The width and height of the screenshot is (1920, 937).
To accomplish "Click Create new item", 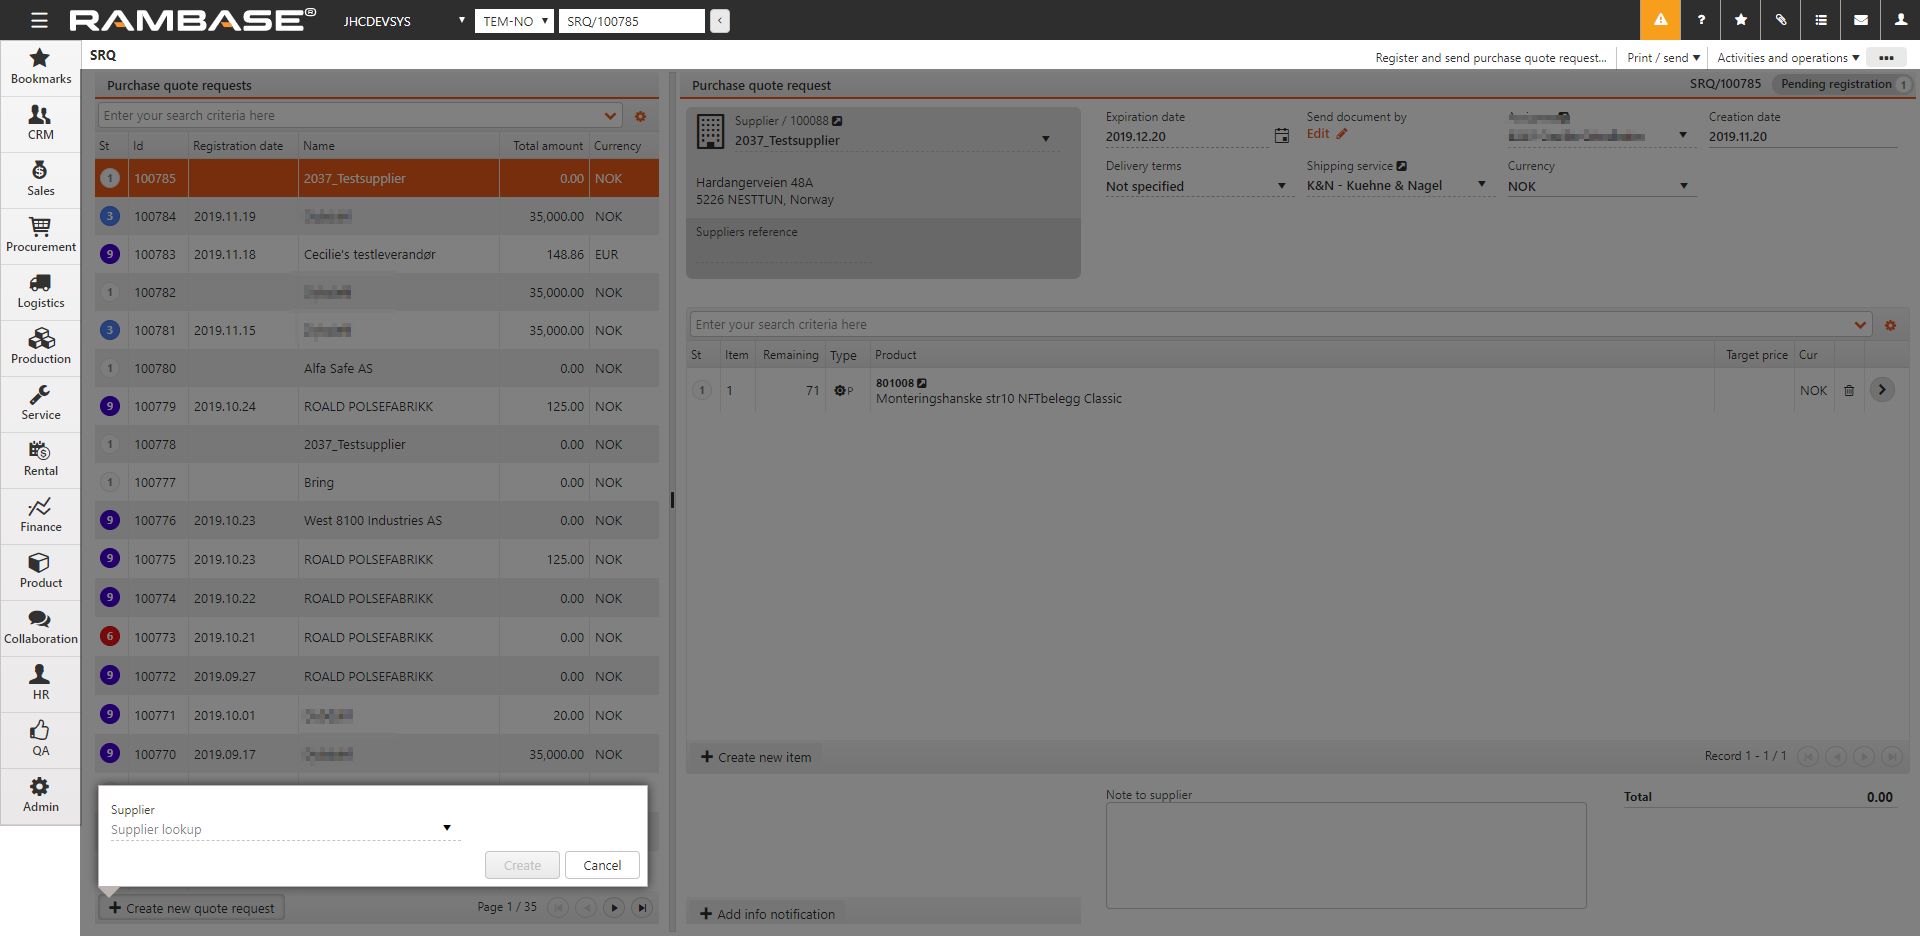I will [x=756, y=757].
